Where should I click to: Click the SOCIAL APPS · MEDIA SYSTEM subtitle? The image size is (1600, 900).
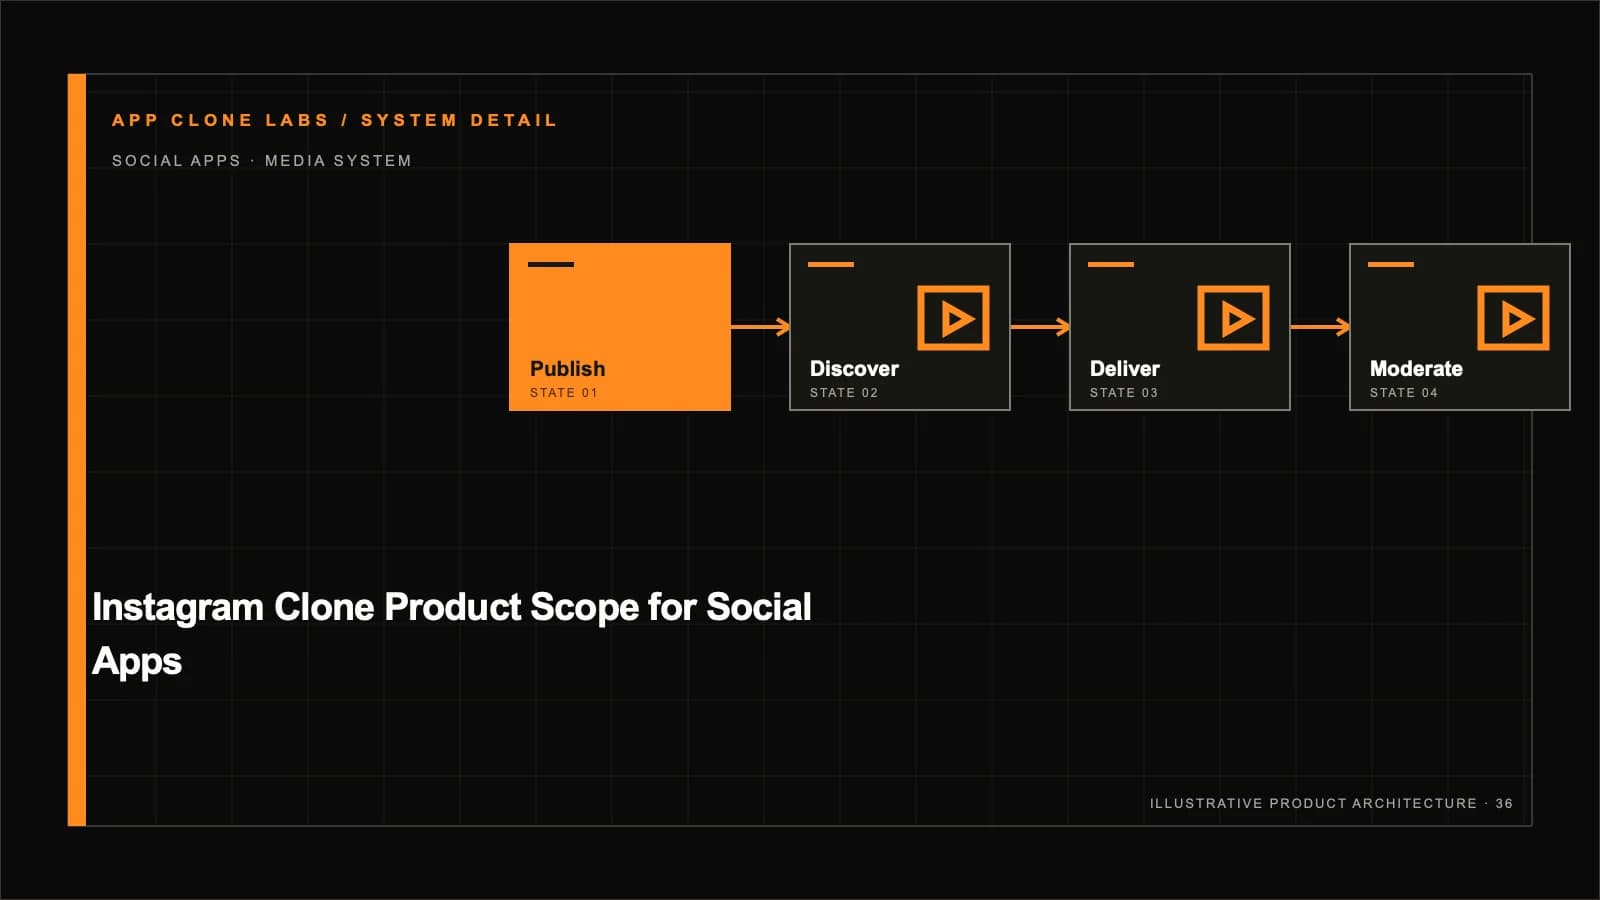(x=261, y=161)
